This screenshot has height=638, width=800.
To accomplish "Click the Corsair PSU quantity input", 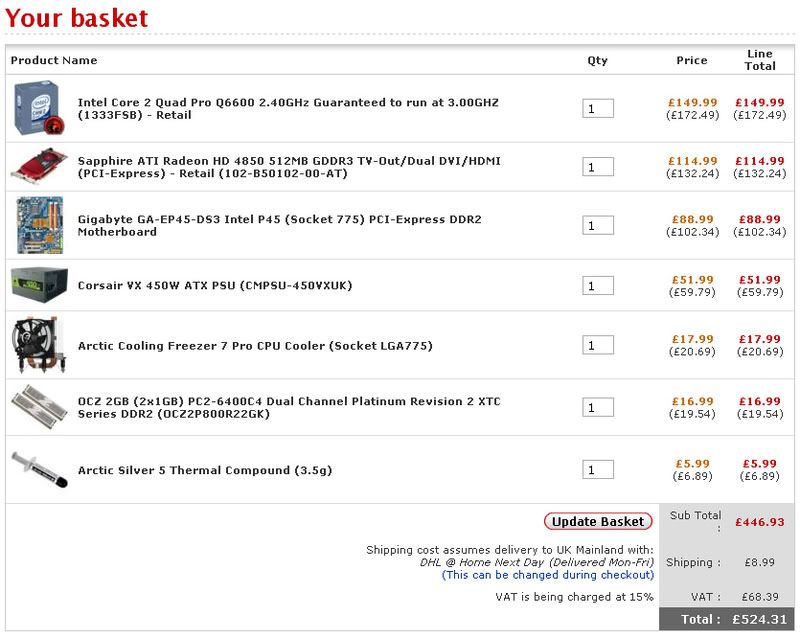I will pos(598,286).
